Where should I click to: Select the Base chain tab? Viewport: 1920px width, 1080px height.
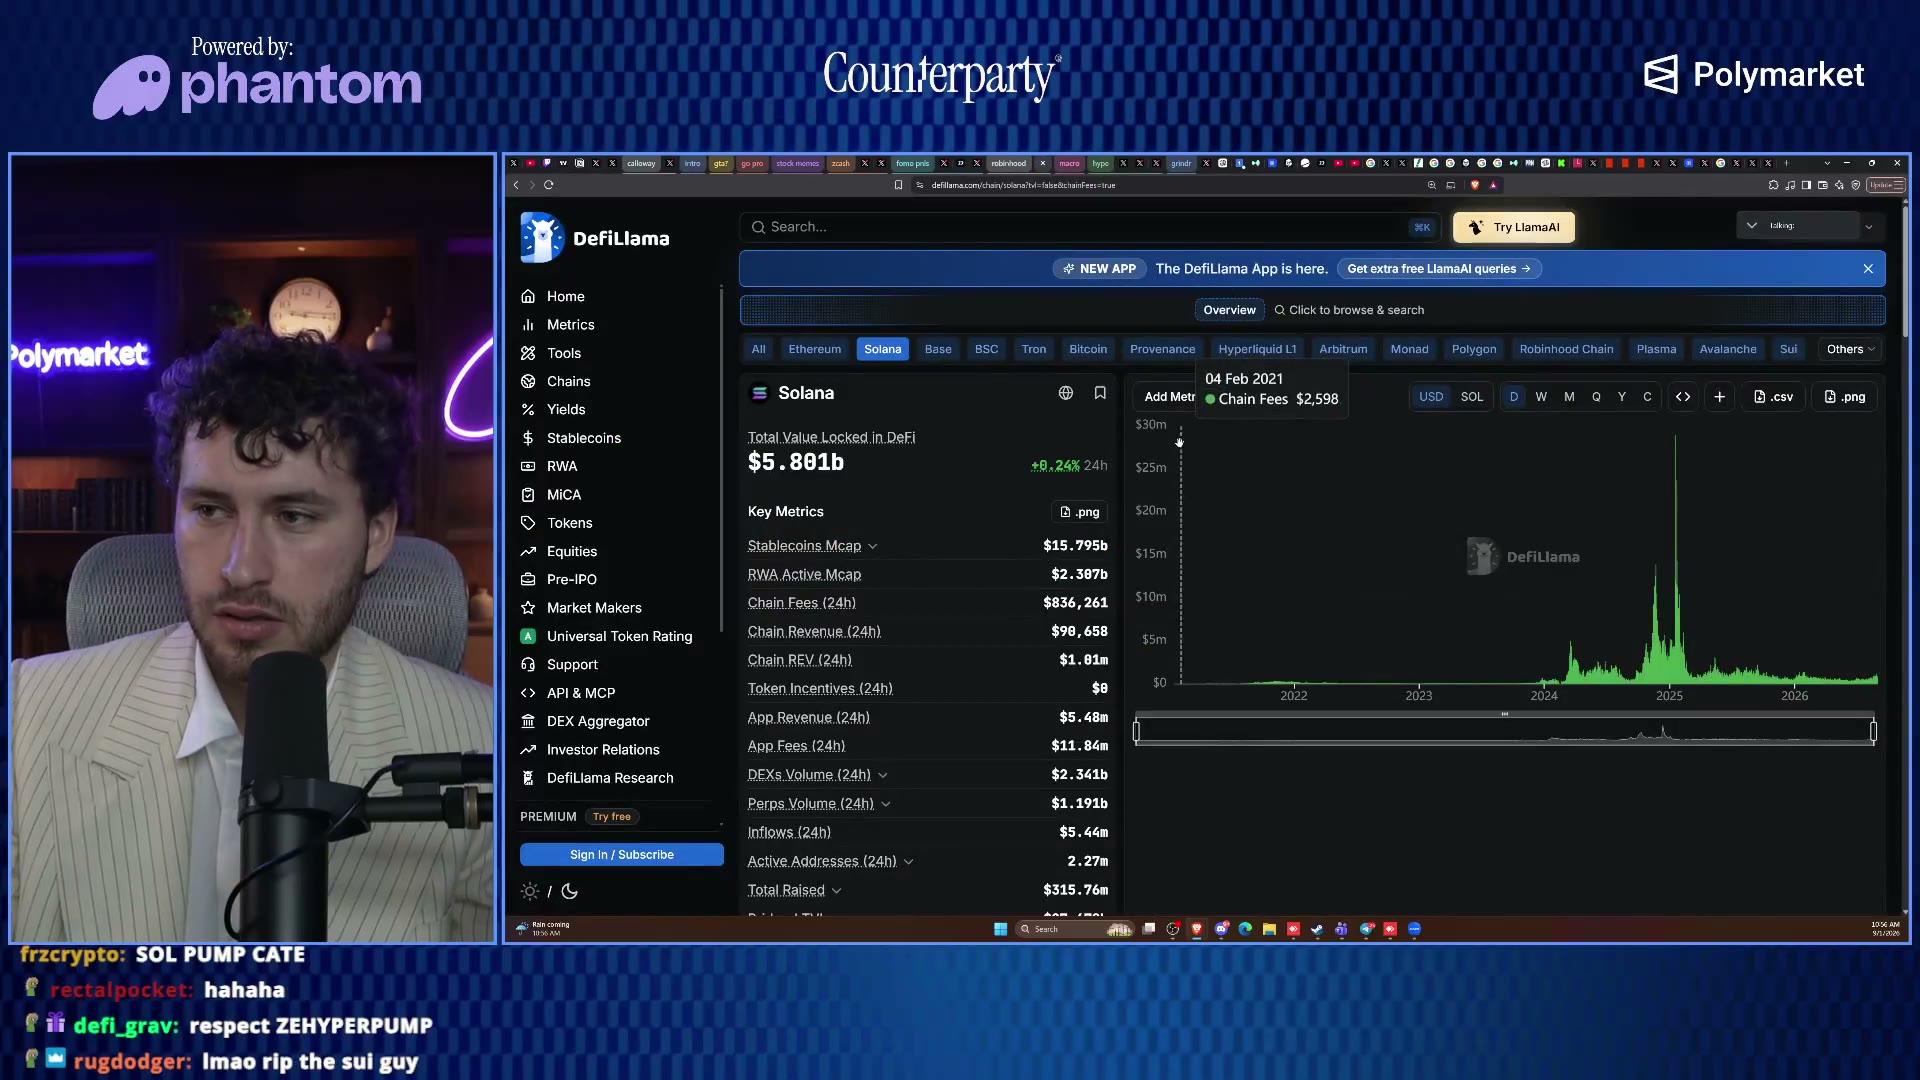(938, 349)
